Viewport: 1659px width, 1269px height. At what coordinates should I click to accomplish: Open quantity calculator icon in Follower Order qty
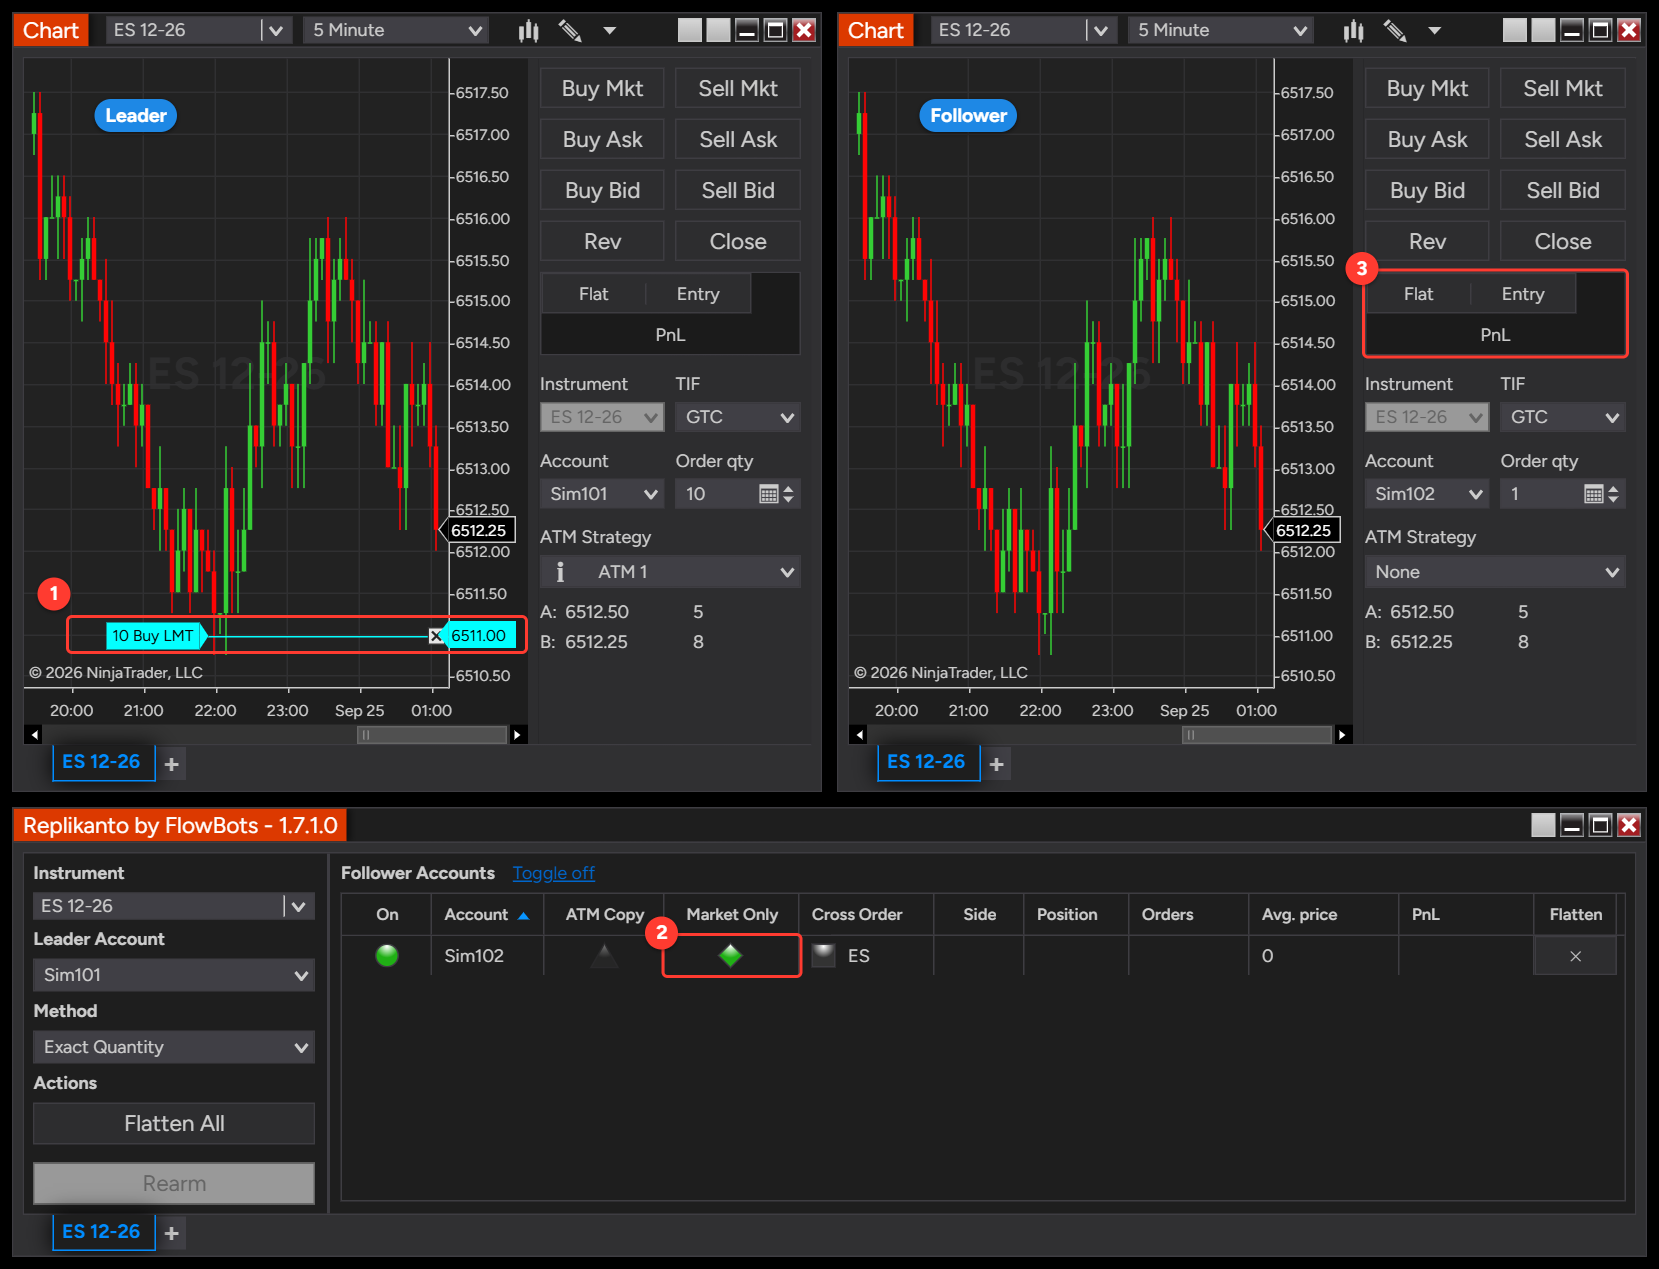point(1593,494)
